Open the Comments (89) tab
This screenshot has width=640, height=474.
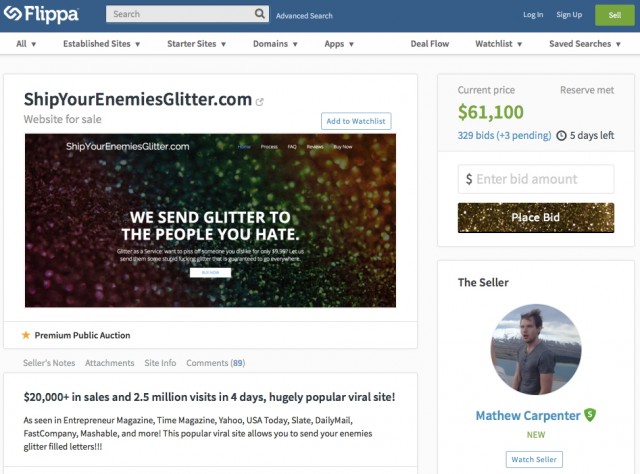coord(216,363)
